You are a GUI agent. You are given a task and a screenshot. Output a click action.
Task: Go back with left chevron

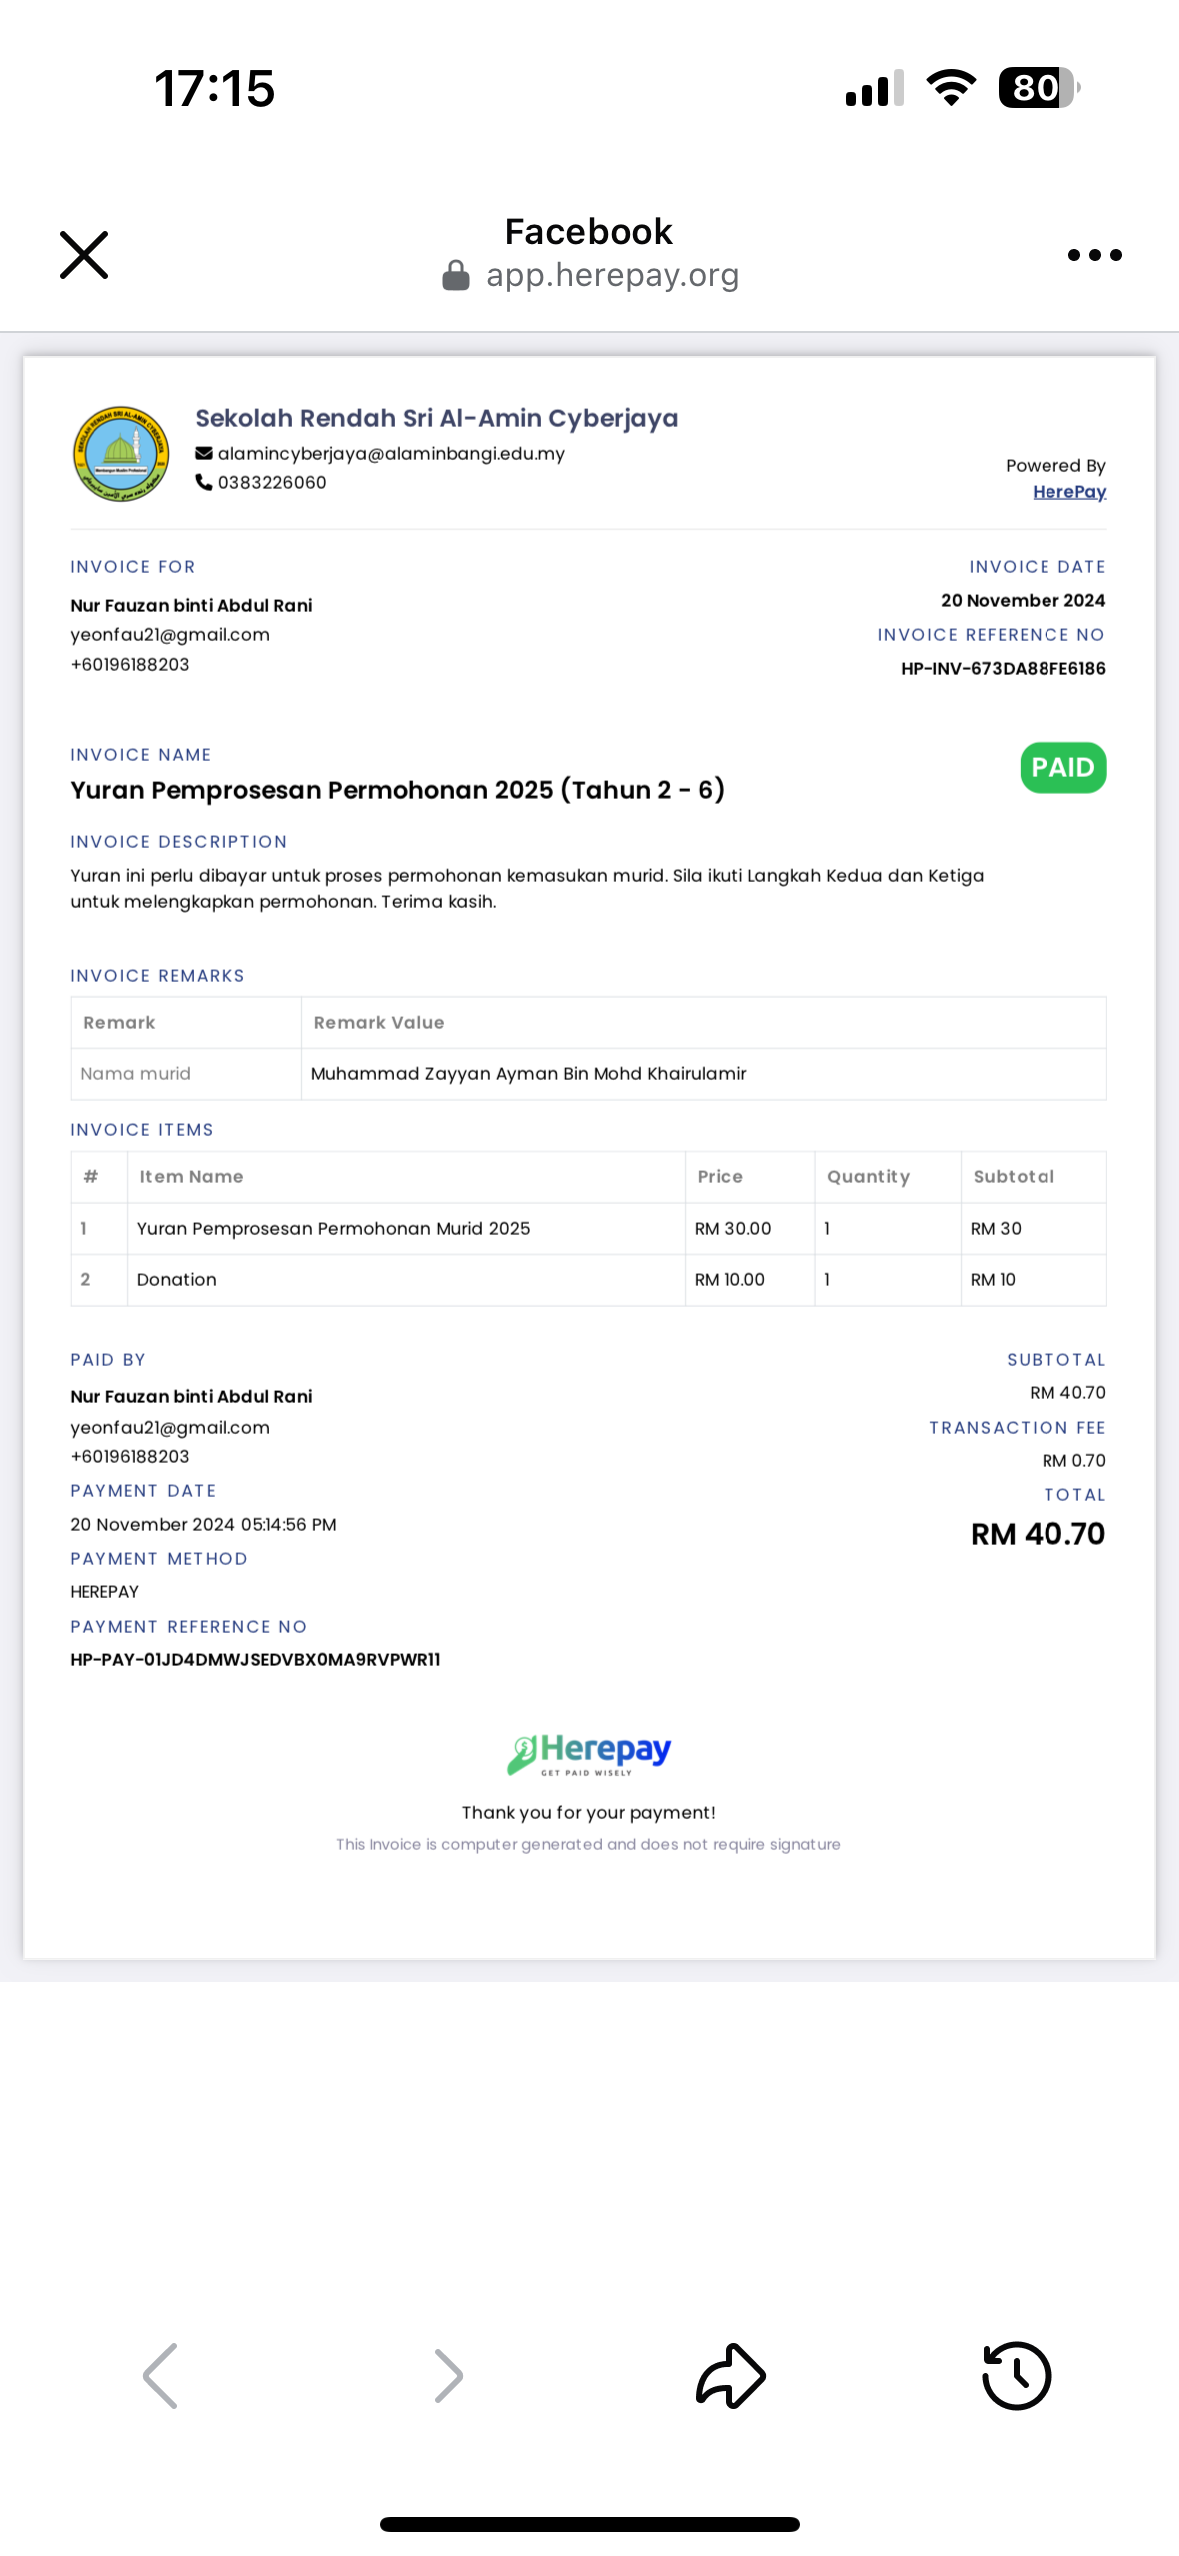coord(160,2376)
